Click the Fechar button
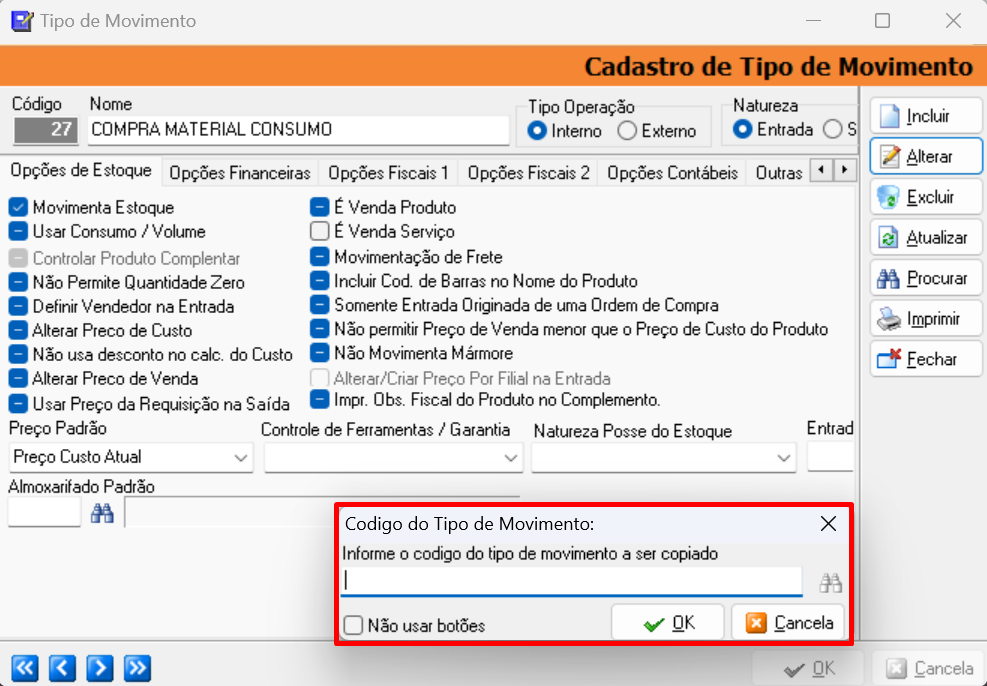The image size is (987, 686). pyautogui.click(x=926, y=359)
